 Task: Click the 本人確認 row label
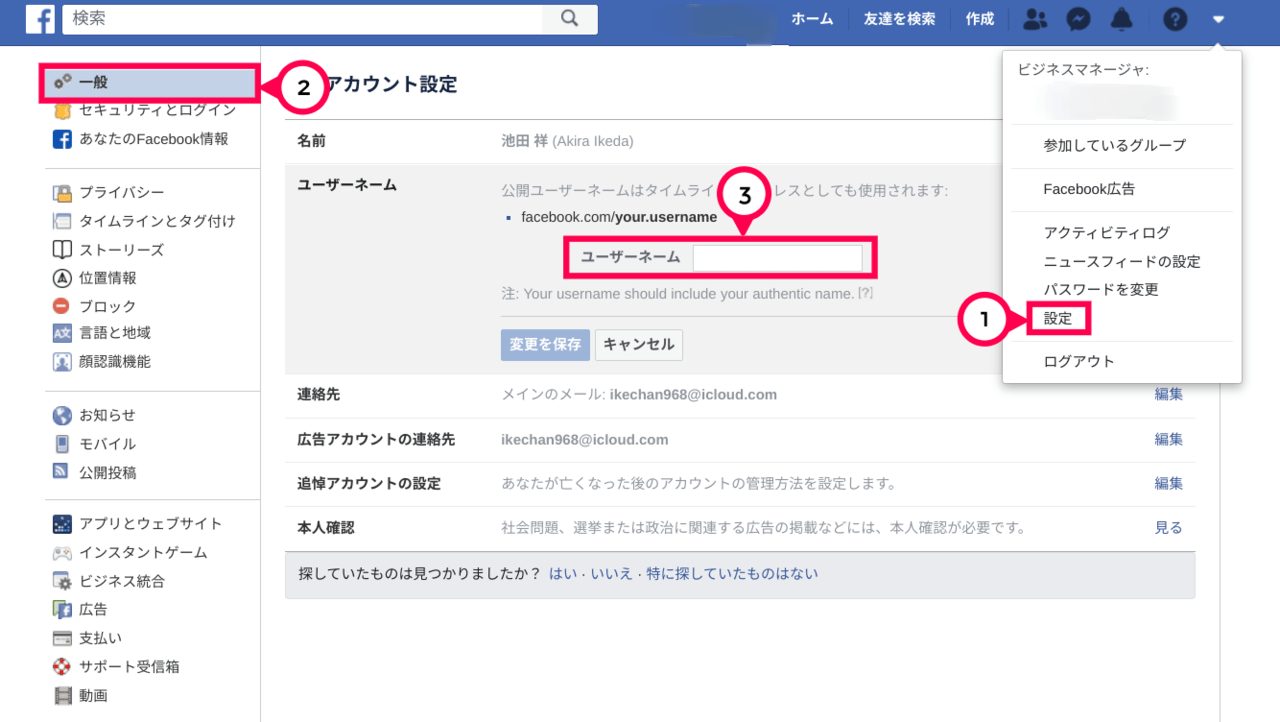(x=326, y=527)
